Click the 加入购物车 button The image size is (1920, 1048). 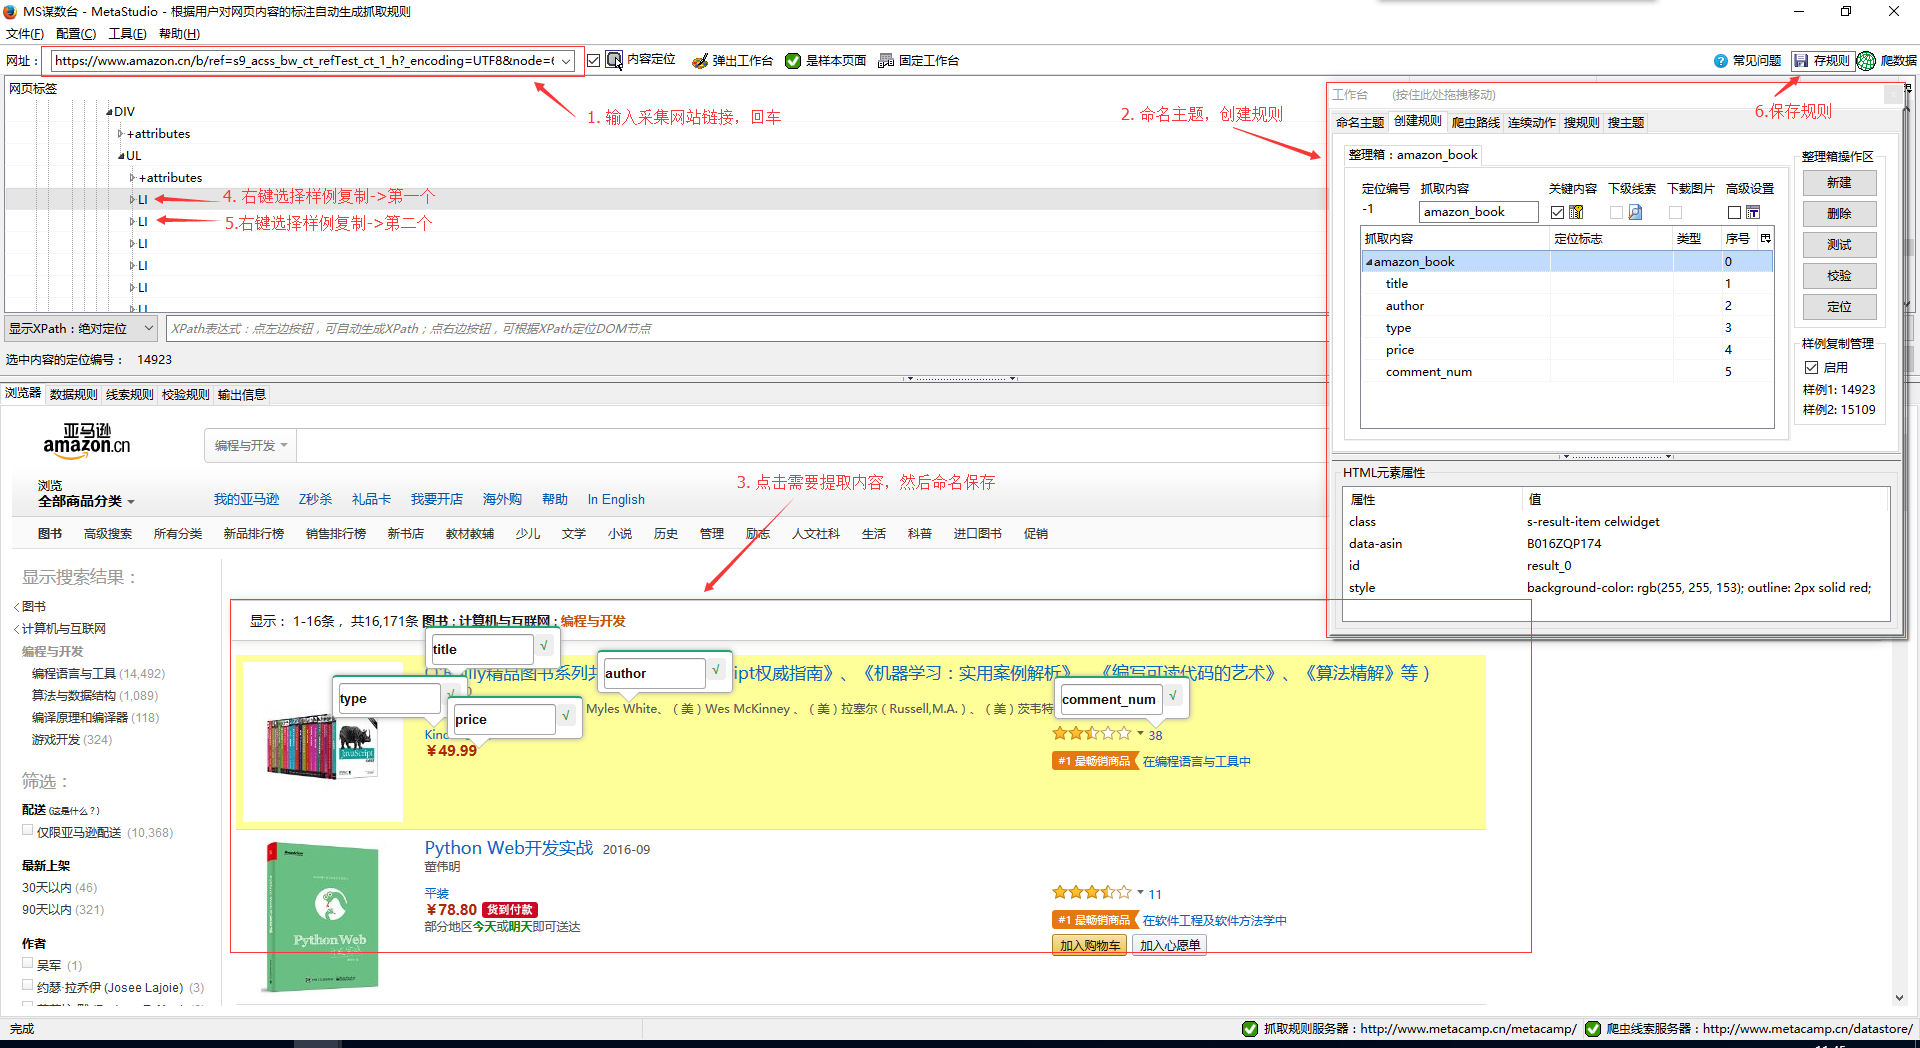1090,945
